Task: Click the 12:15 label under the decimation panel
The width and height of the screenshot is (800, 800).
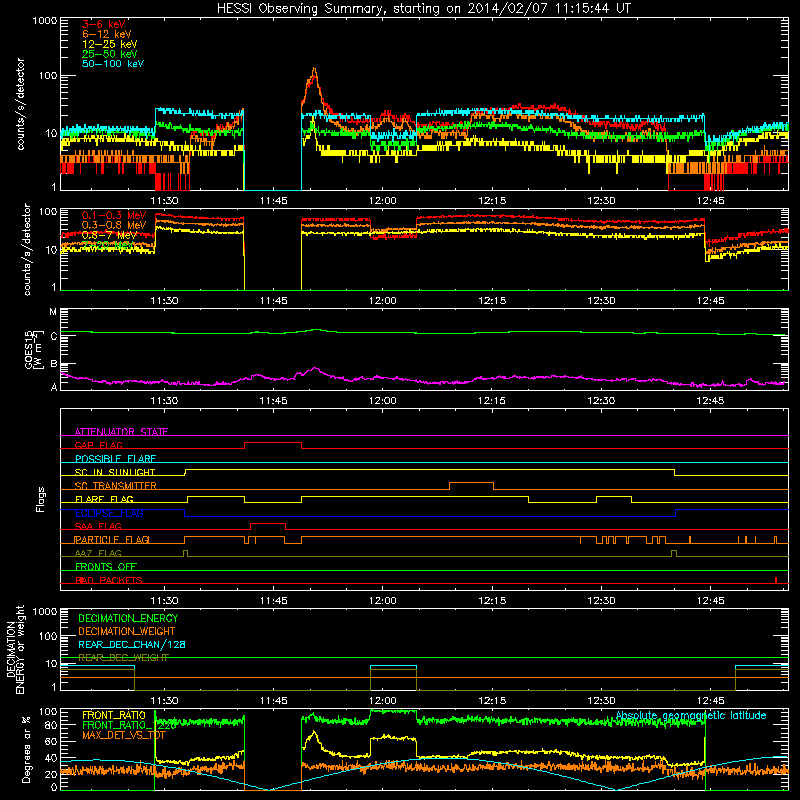Action: (492, 701)
